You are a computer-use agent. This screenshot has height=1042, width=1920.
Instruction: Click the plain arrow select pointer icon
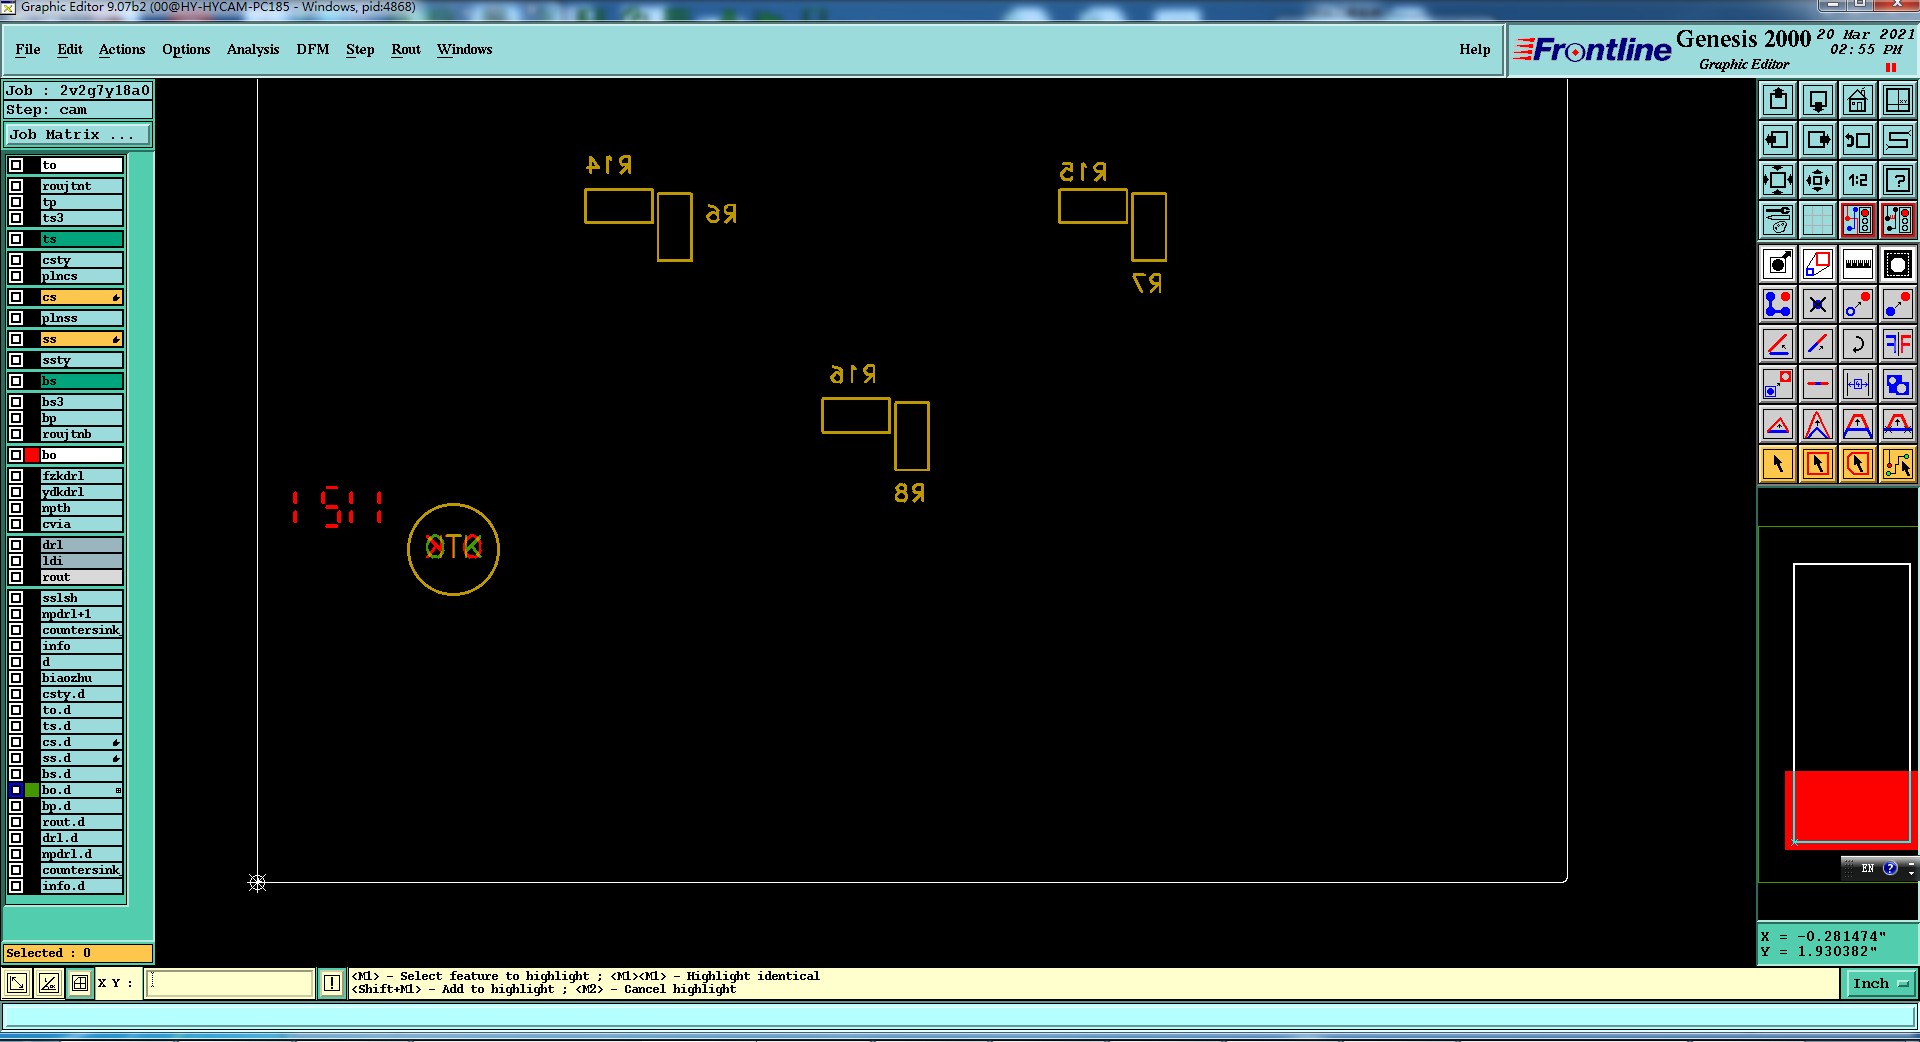click(x=1778, y=464)
